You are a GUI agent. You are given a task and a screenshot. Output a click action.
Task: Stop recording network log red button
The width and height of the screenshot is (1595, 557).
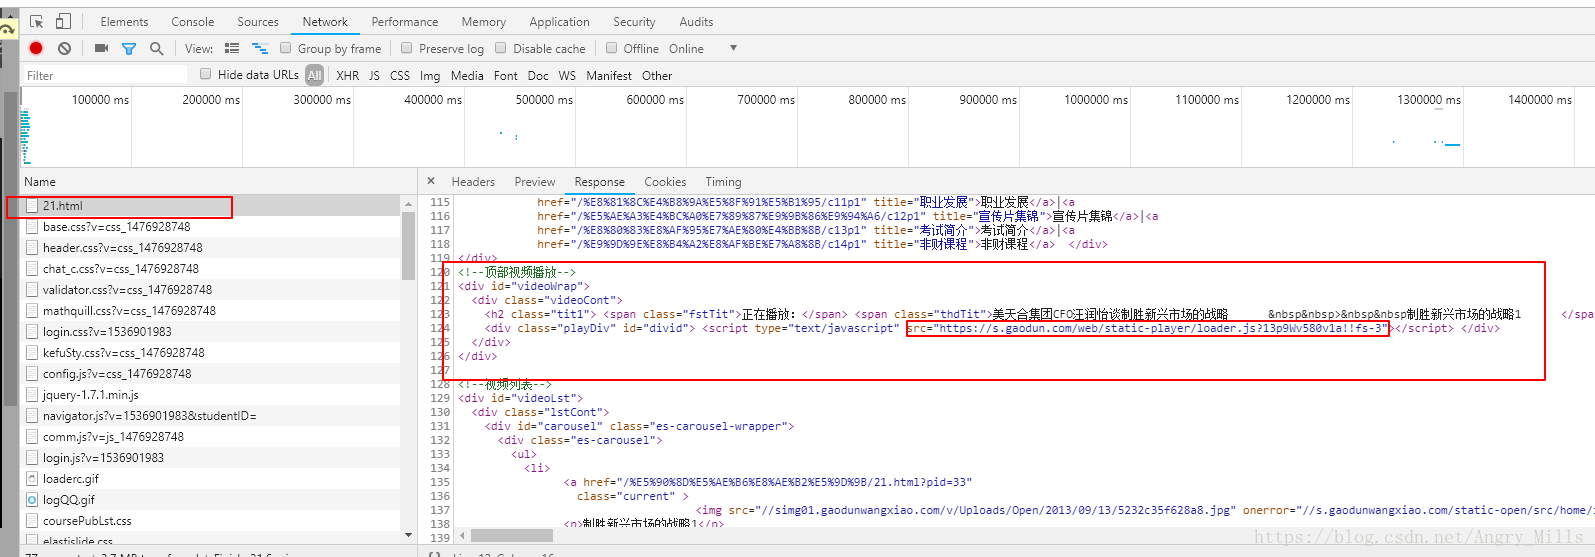37,48
